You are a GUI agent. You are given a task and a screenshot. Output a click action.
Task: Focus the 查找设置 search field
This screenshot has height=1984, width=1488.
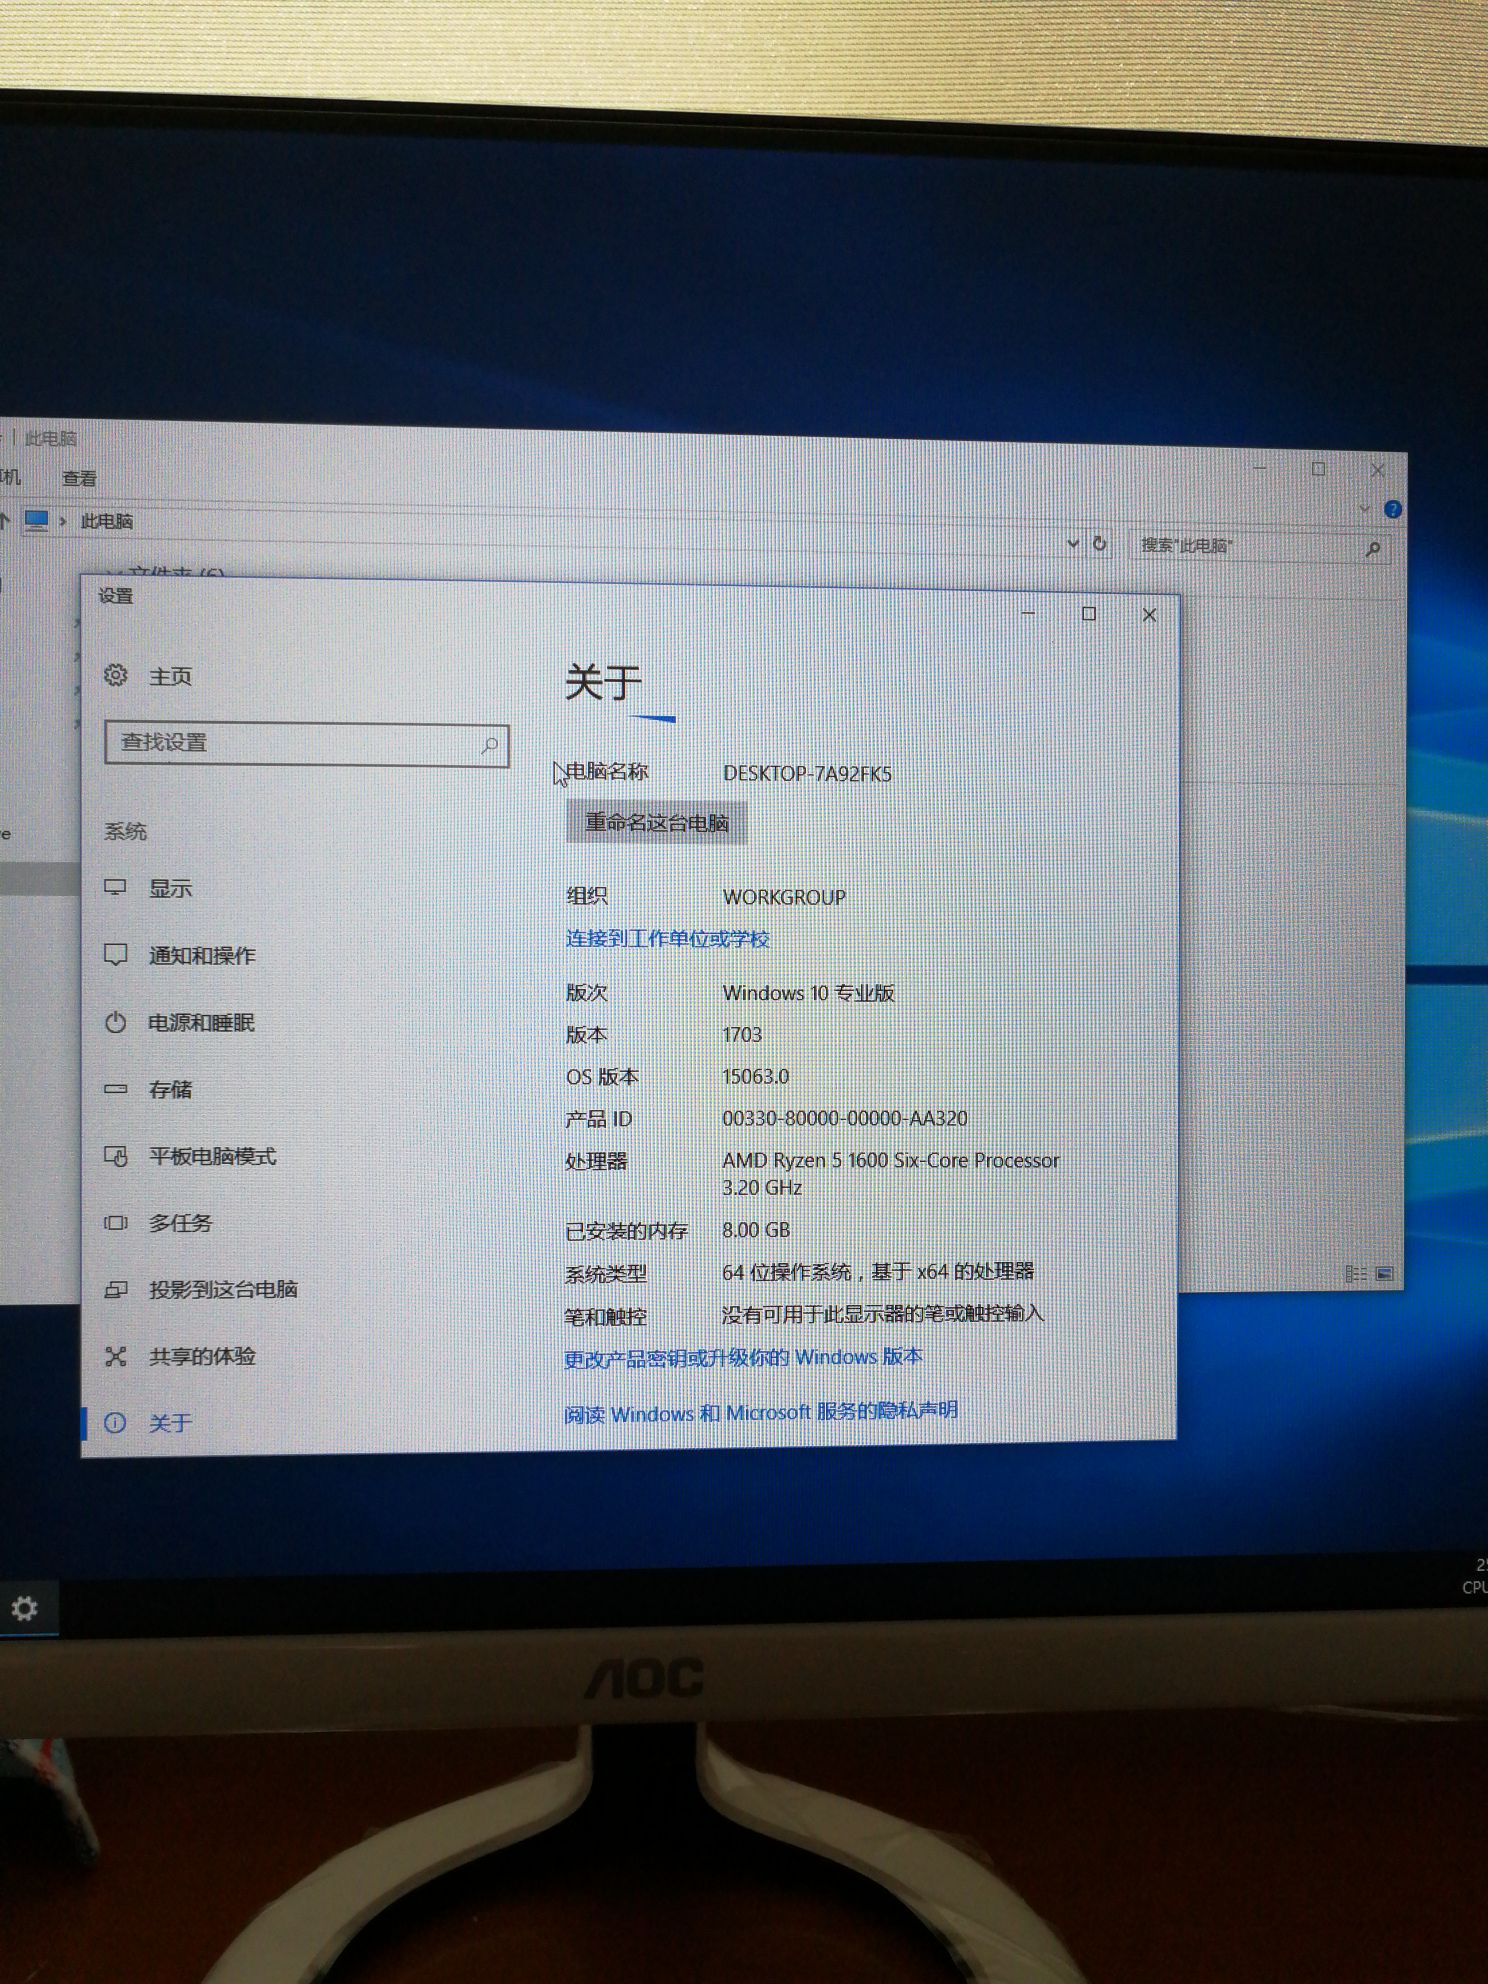click(x=307, y=744)
